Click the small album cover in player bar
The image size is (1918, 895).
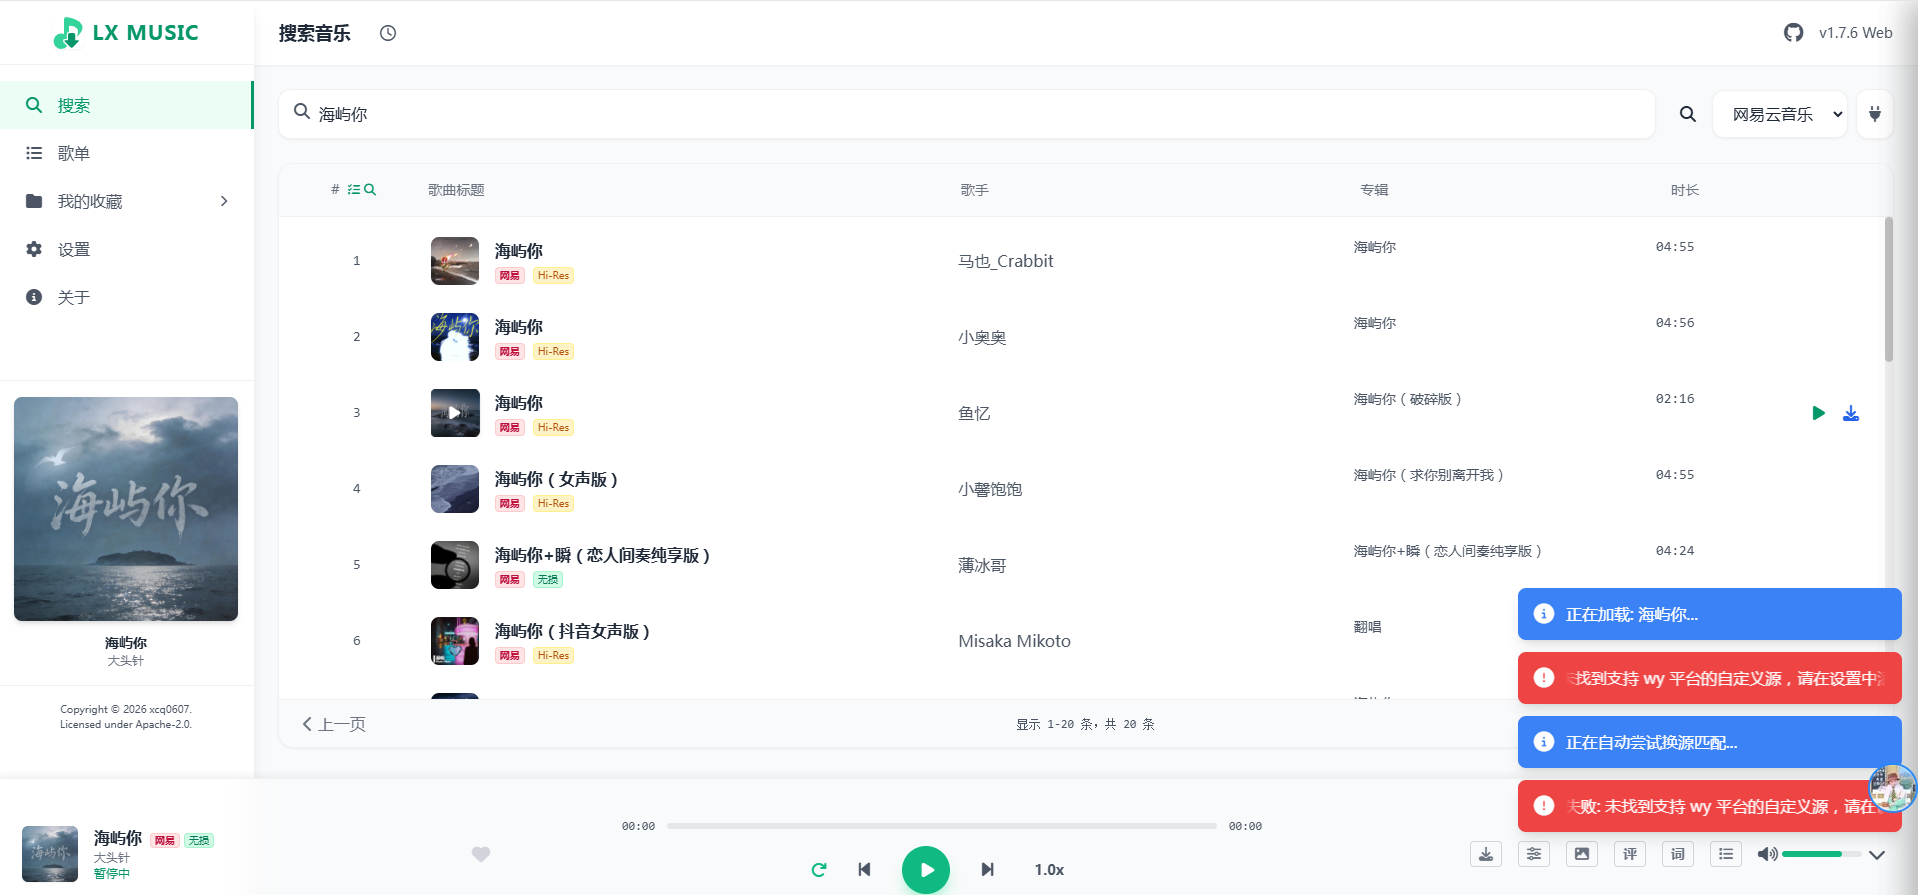tap(50, 854)
